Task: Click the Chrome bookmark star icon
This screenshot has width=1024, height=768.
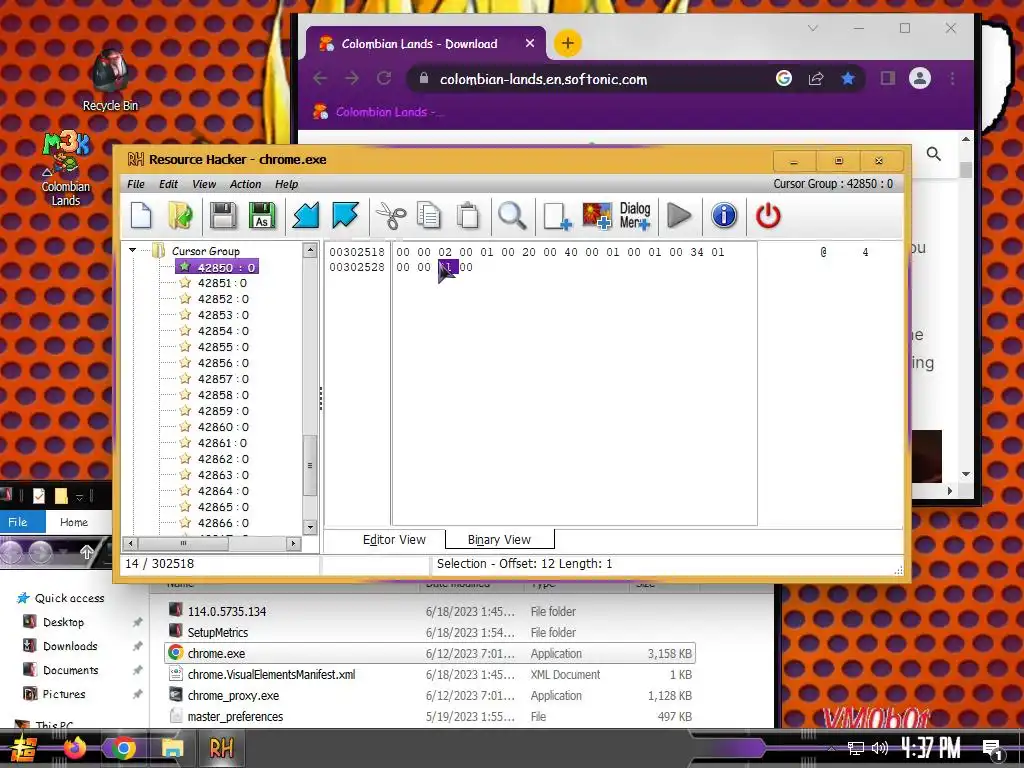Action: tap(848, 78)
